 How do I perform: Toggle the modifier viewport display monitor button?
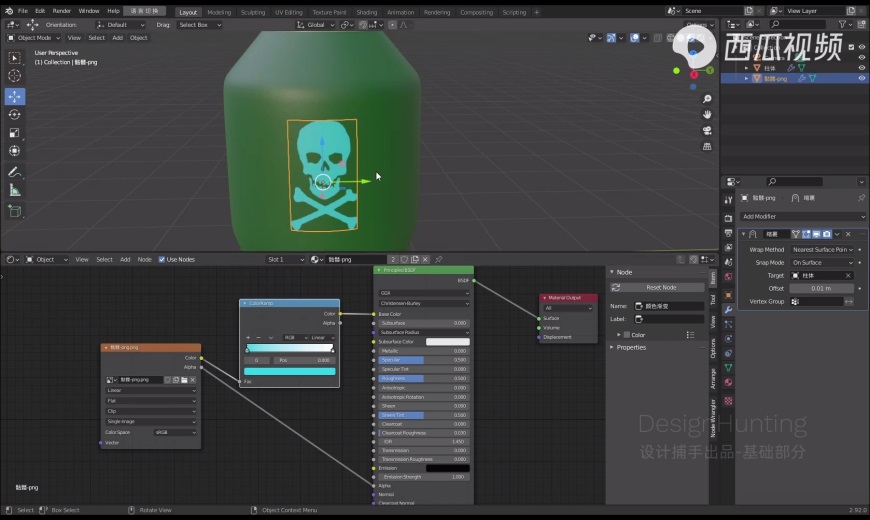point(816,234)
